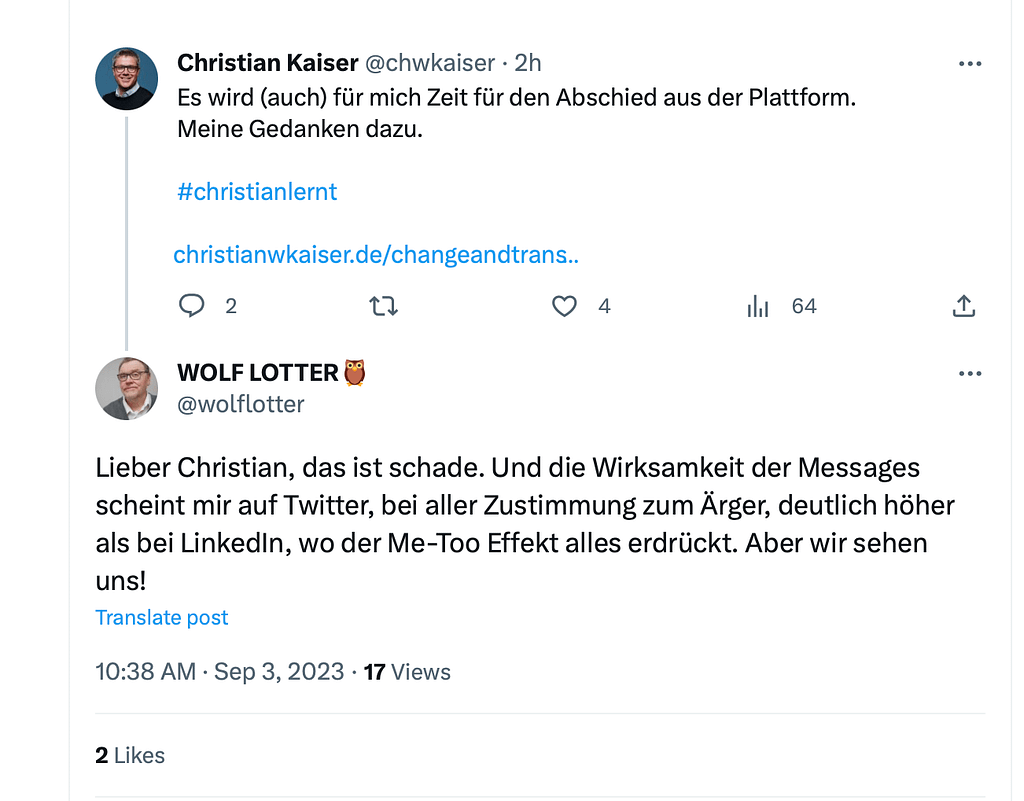Open the 2h timestamp permalink

528,63
